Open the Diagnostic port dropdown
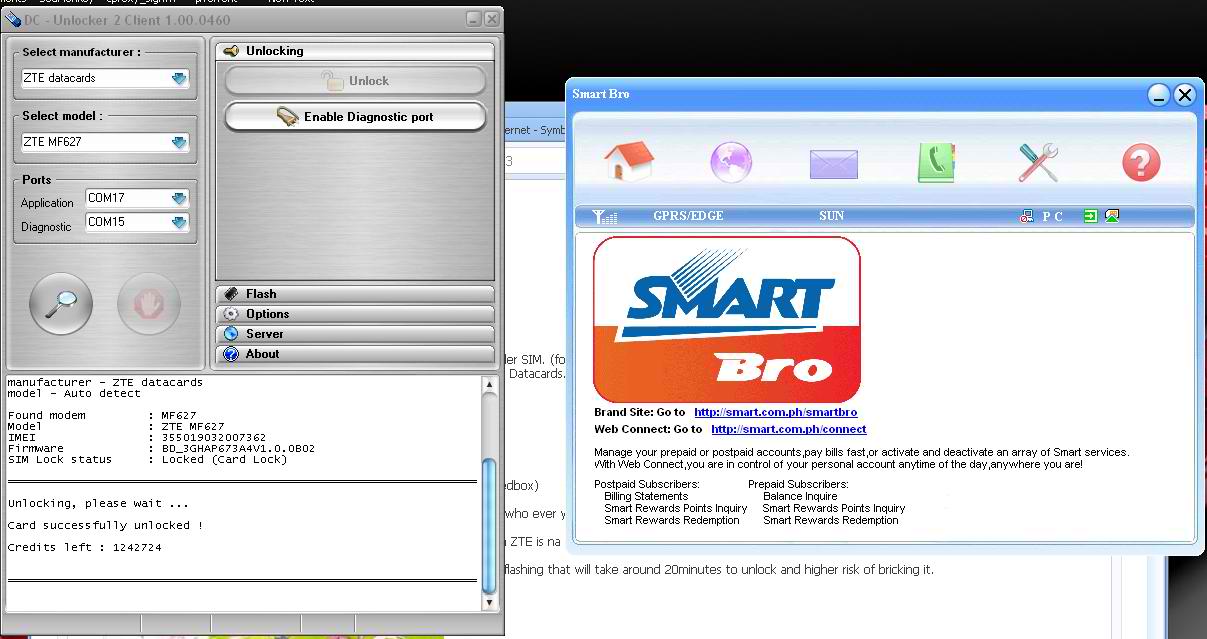Image resolution: width=1207 pixels, height=639 pixels. pos(138,222)
